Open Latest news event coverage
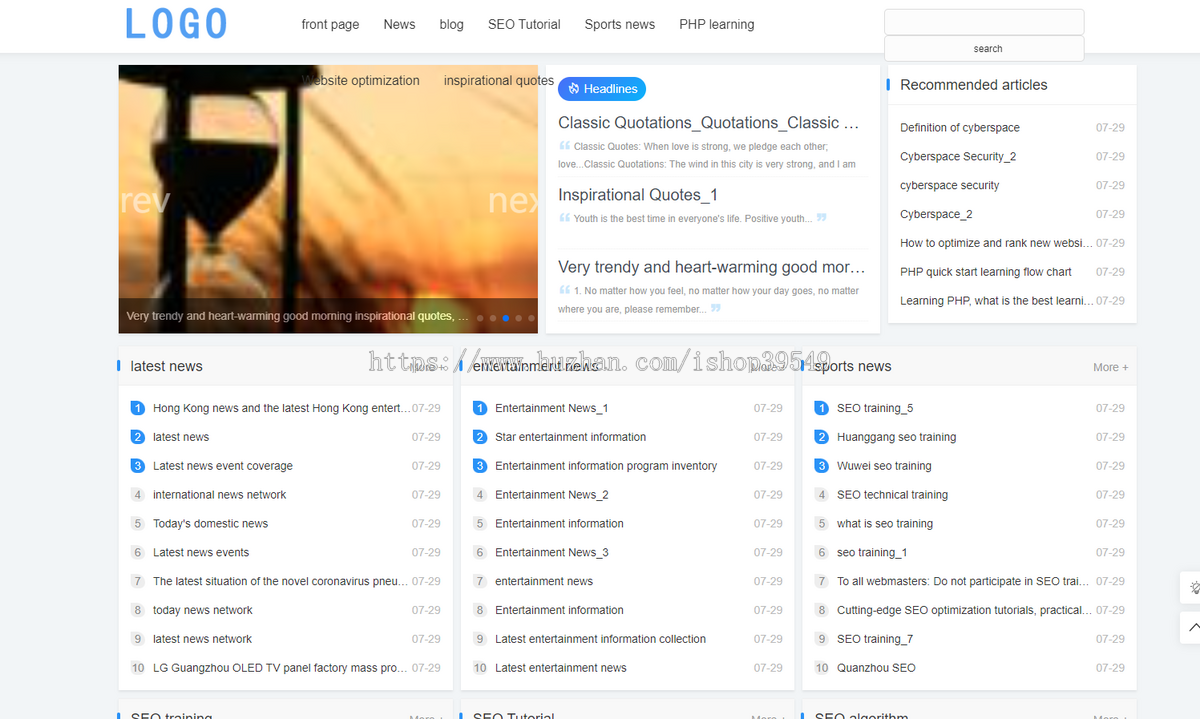This screenshot has height=719, width=1200. (x=223, y=466)
